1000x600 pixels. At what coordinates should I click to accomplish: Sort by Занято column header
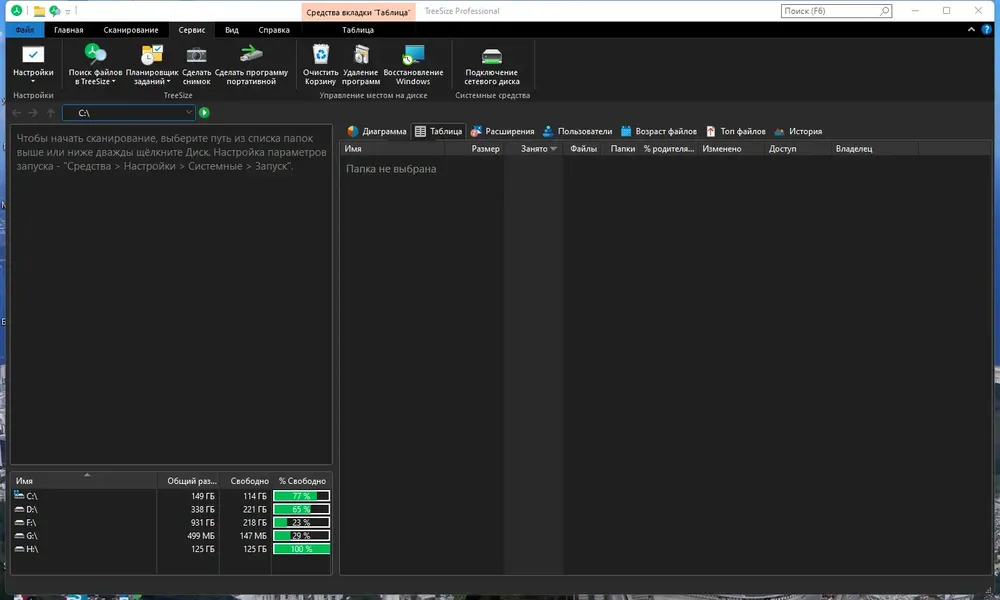534,149
